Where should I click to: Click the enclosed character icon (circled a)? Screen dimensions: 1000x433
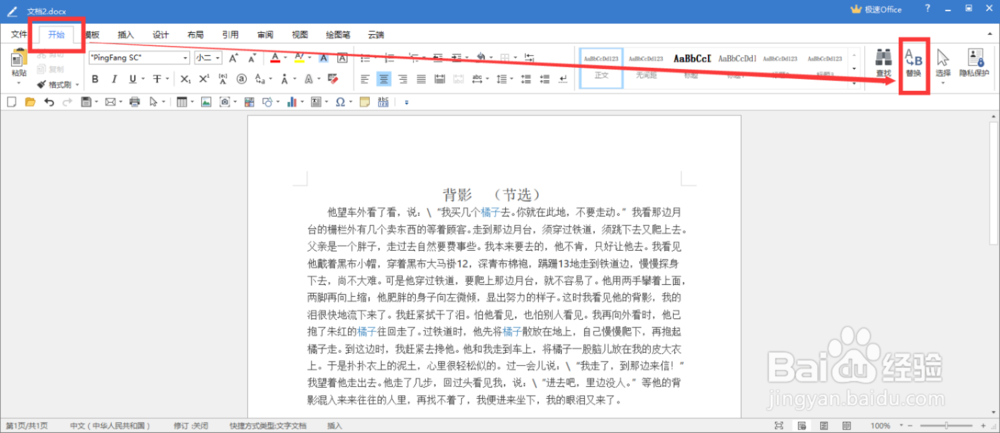[x=241, y=79]
